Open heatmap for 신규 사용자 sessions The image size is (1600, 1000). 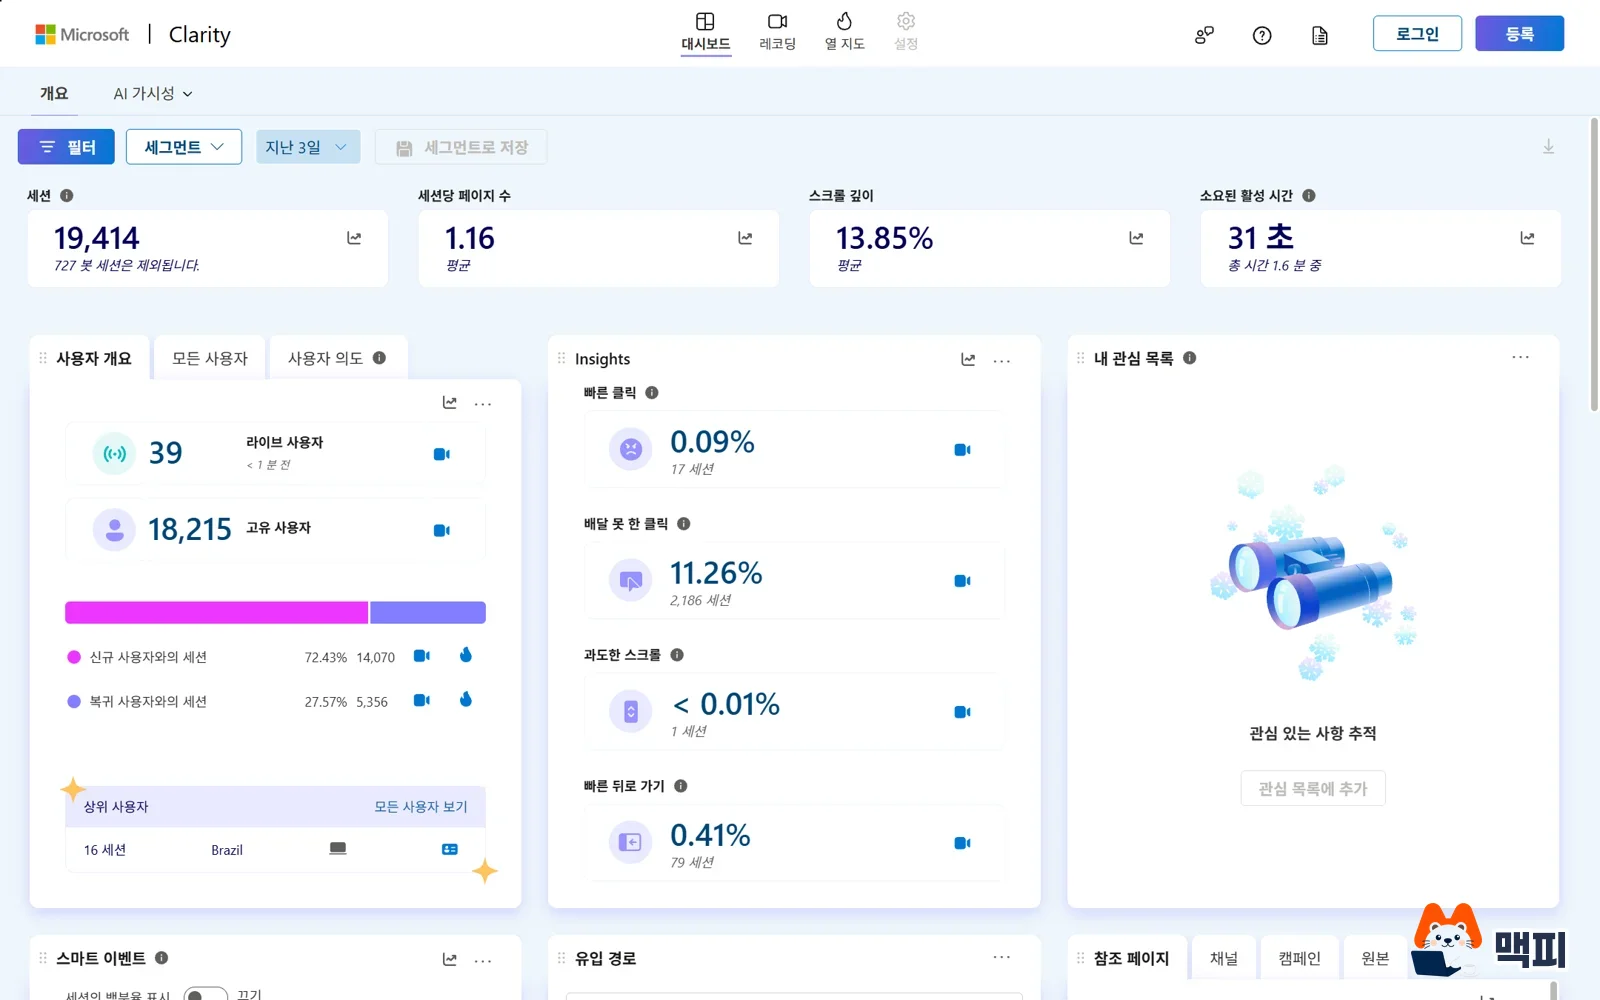pos(466,655)
